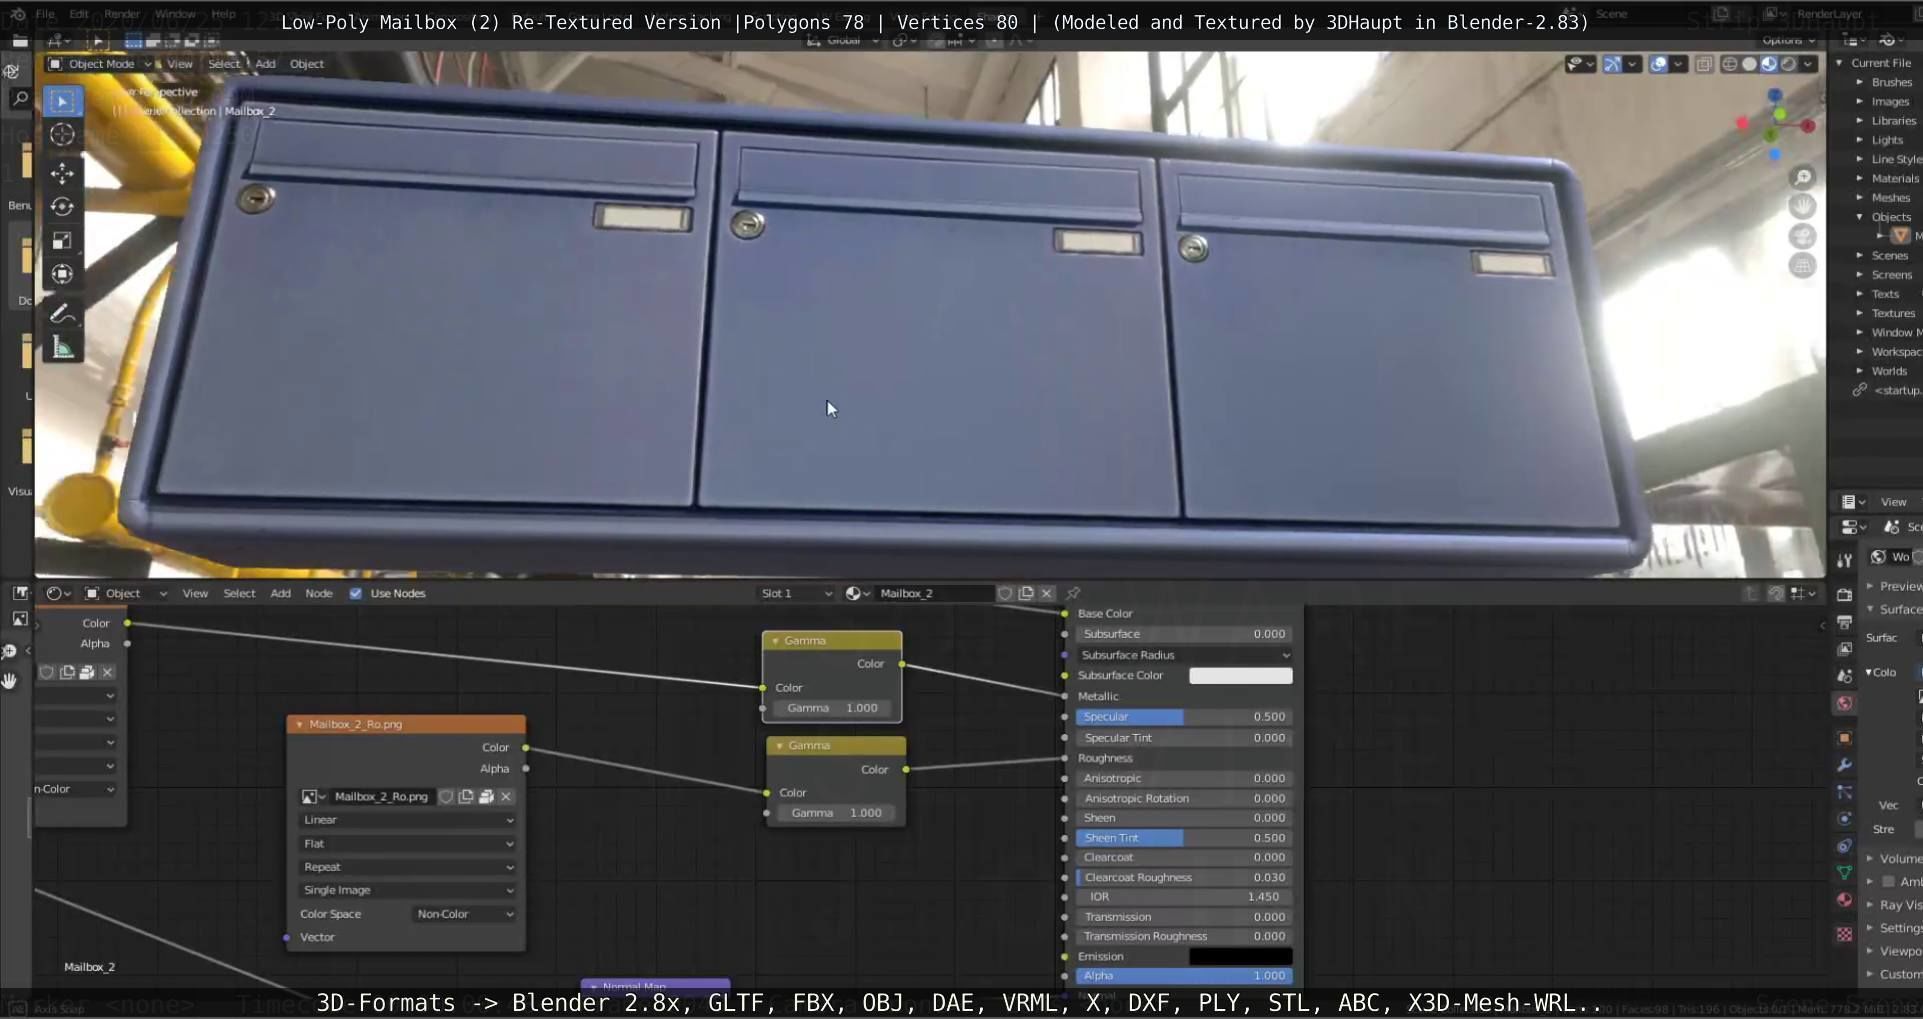Toggle viewport gizmos button

1612,64
